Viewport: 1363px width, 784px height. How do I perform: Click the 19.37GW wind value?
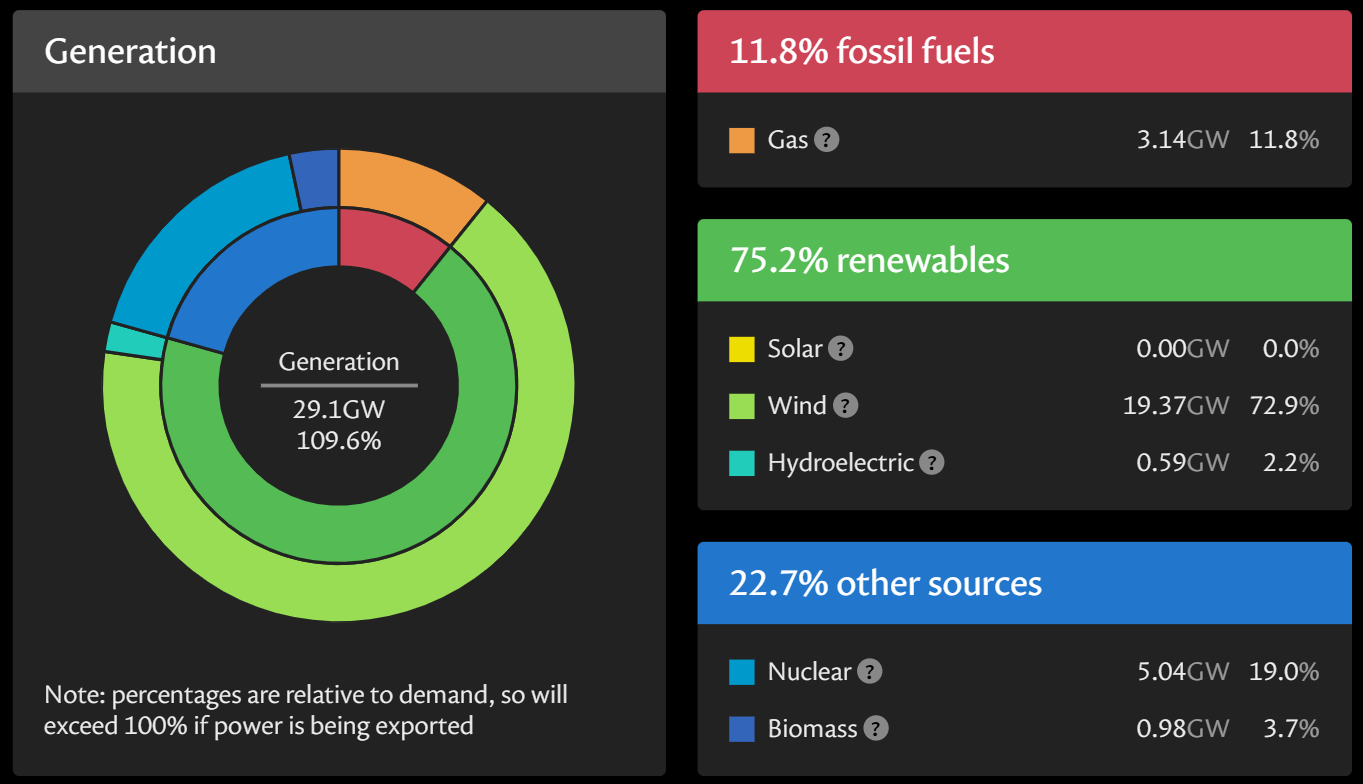click(x=1176, y=406)
